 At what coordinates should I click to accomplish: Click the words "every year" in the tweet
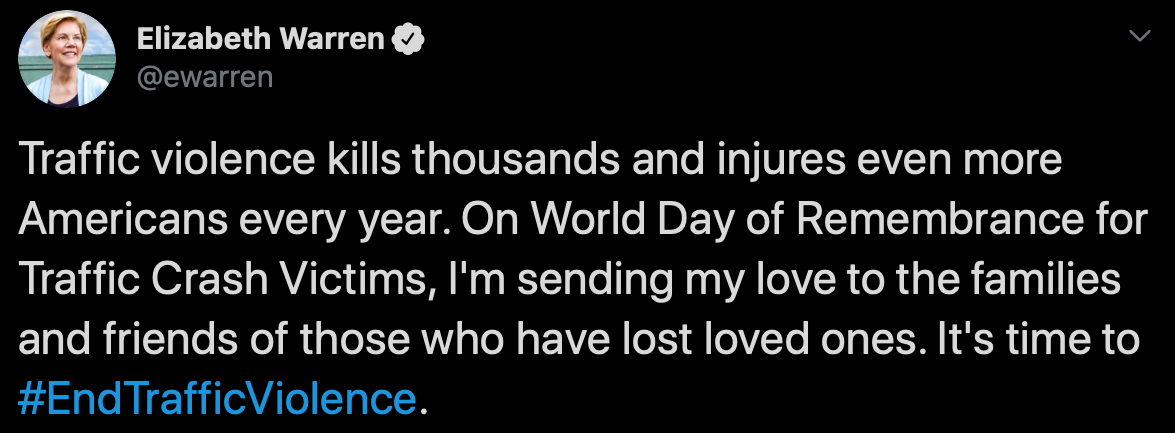pos(370,222)
